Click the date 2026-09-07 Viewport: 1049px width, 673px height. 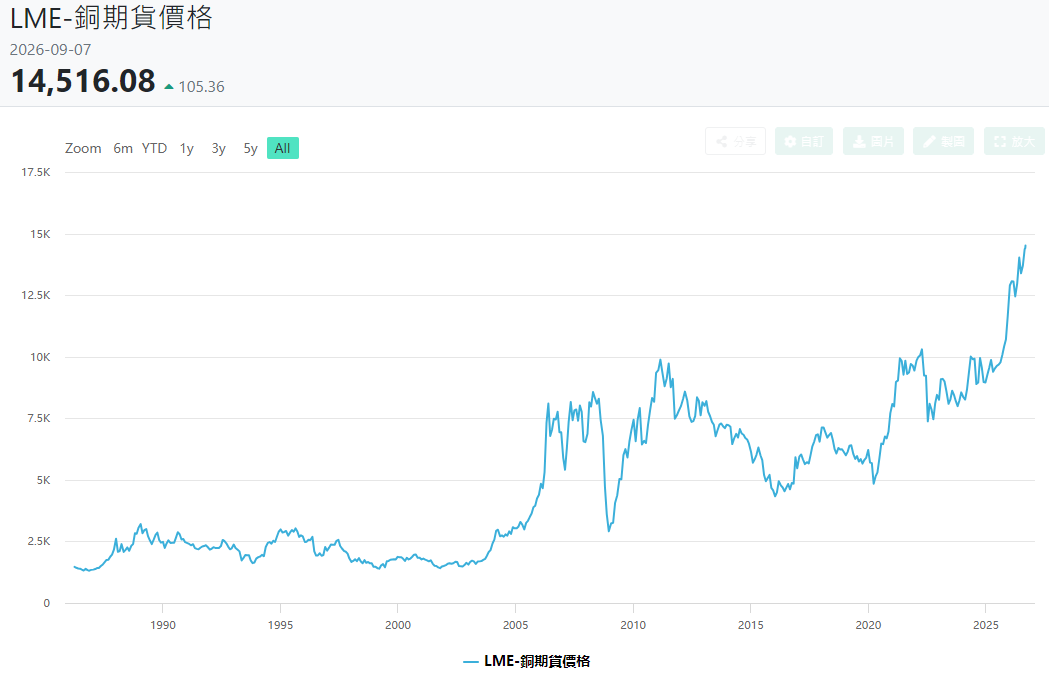click(50, 50)
